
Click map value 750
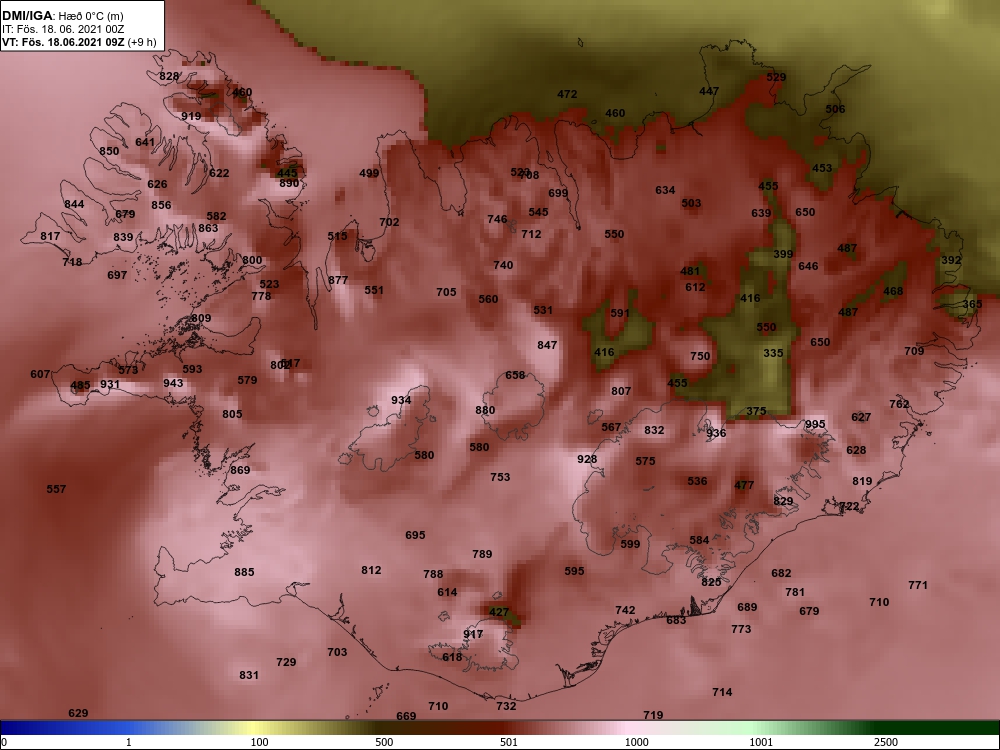click(x=700, y=356)
